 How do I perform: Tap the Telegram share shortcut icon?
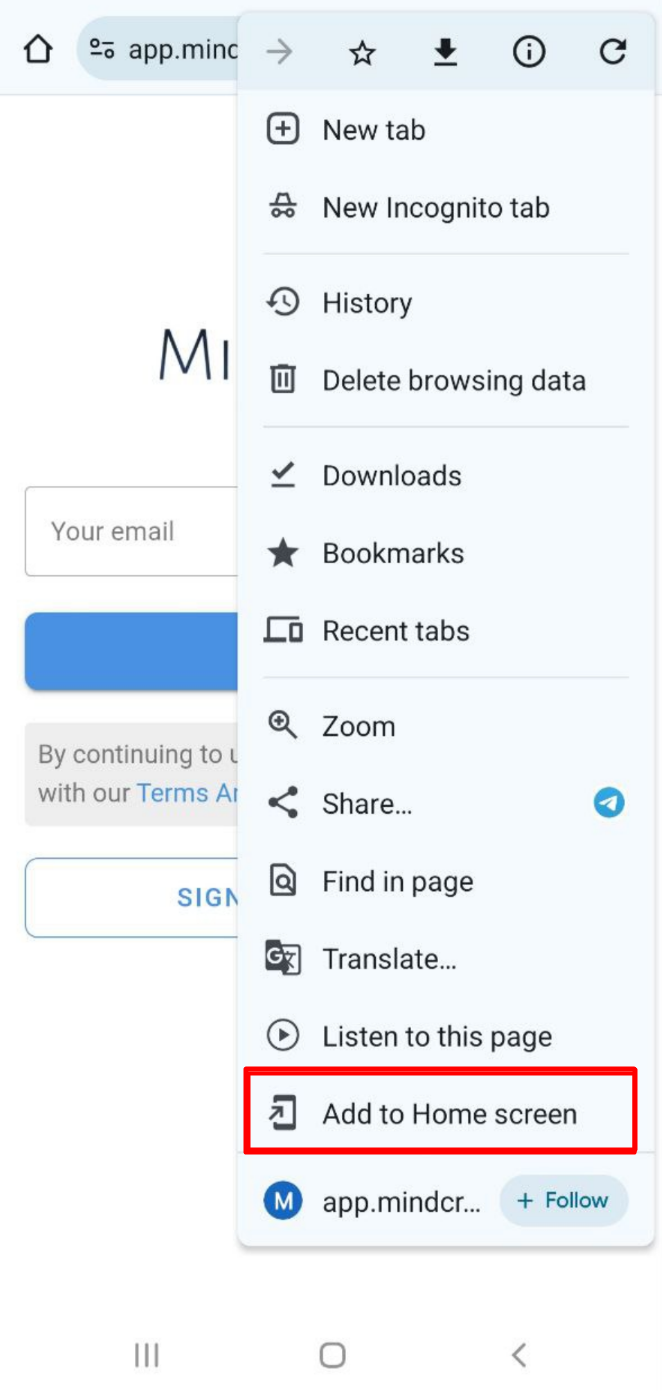609,802
